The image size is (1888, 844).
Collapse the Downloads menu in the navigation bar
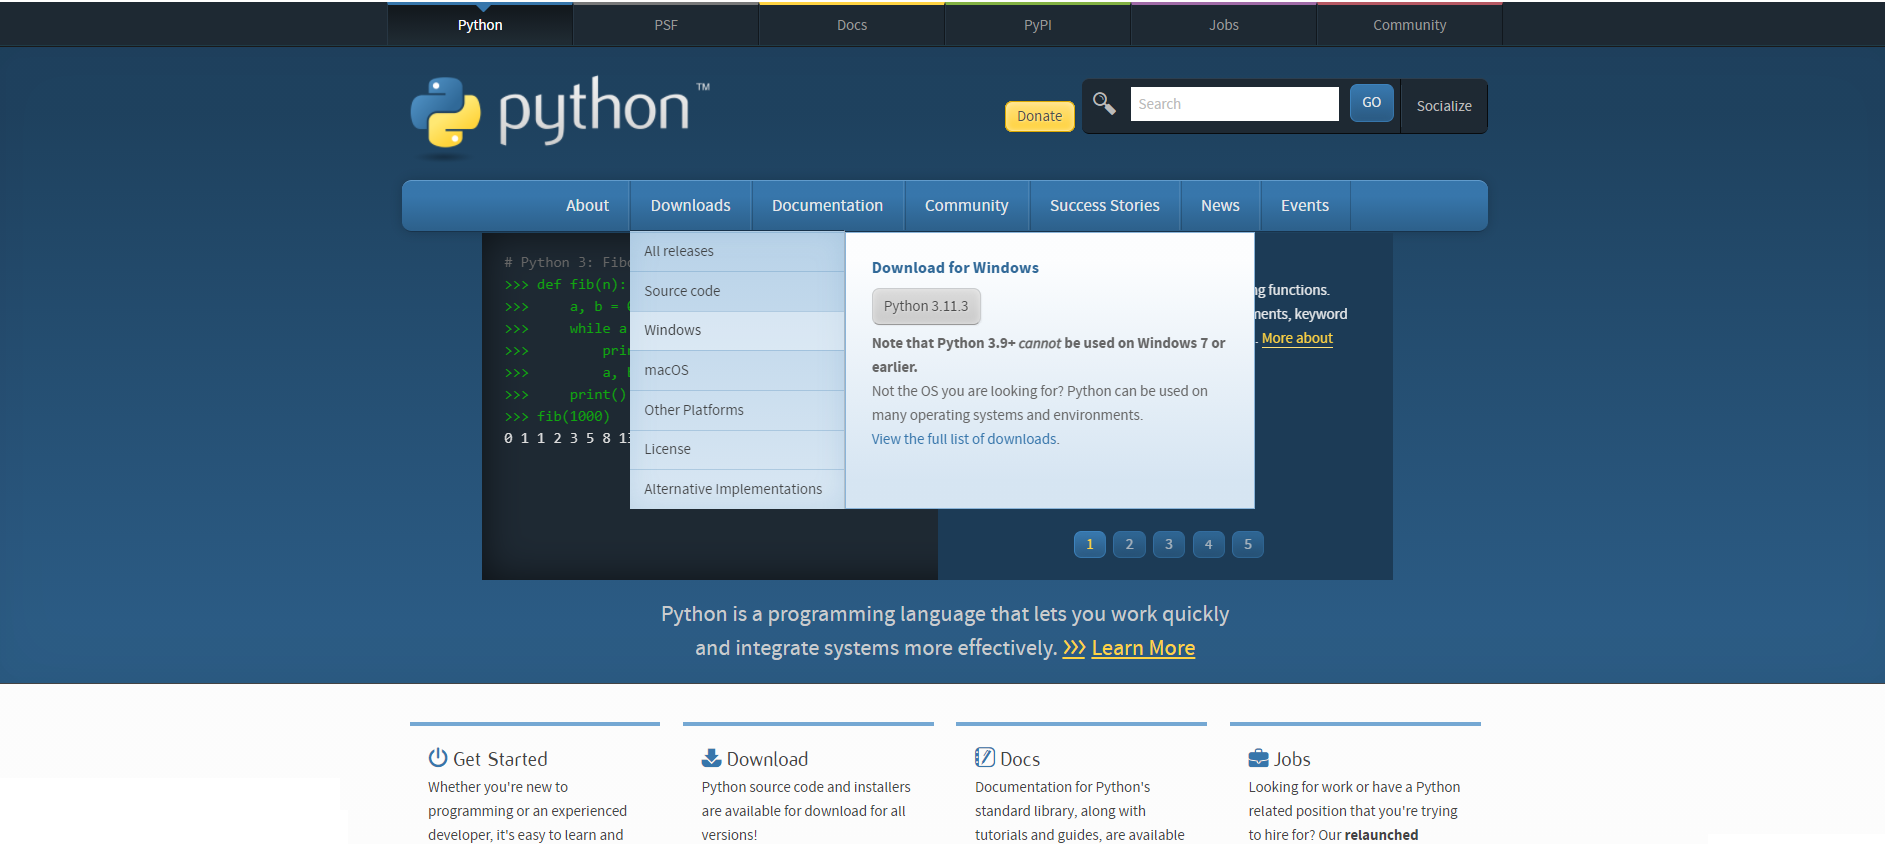[690, 205]
